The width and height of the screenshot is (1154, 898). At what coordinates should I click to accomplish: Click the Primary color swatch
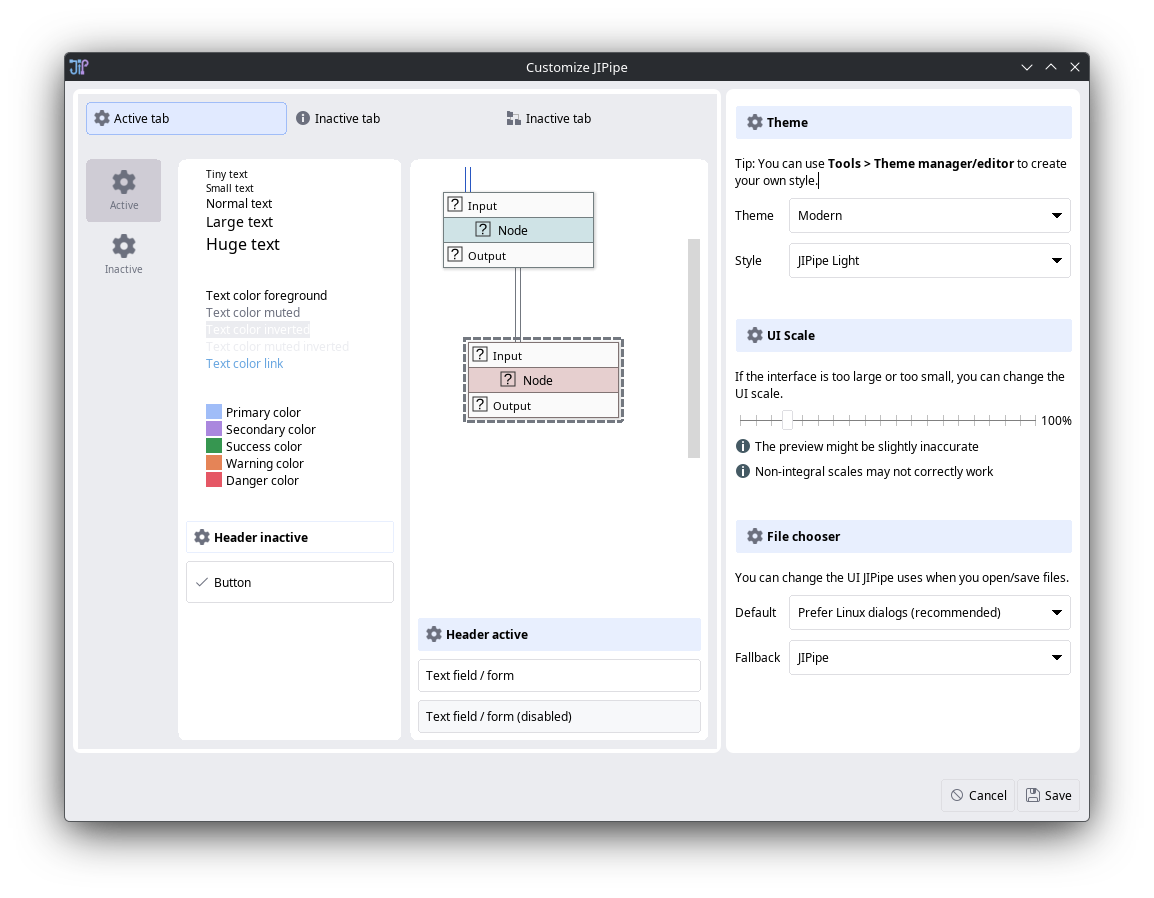[214, 412]
